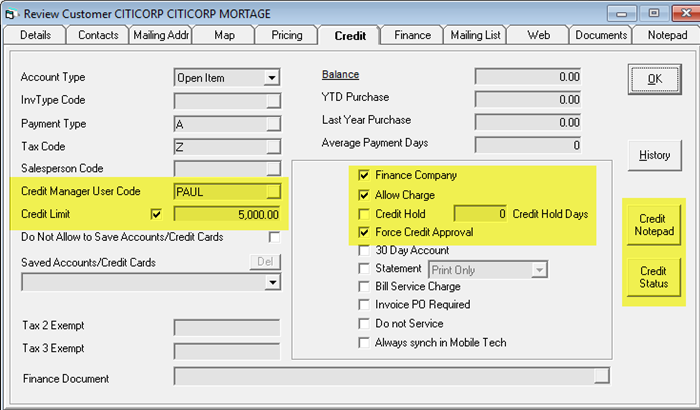The height and width of the screenshot is (410, 700).
Task: Maximize the Review Customer window
Action: click(x=654, y=13)
